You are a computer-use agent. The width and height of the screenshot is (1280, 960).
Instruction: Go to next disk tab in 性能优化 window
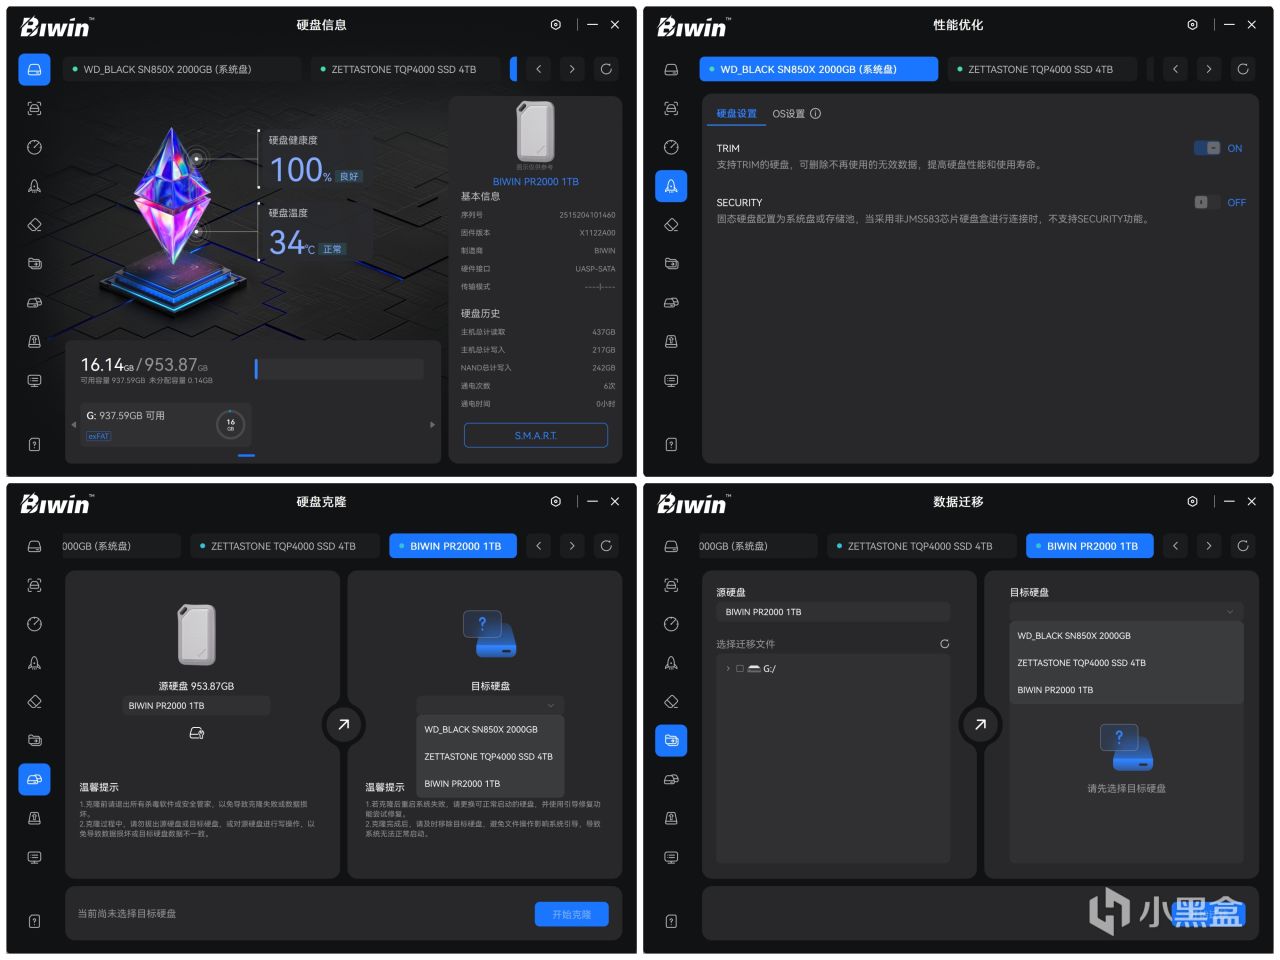pyautogui.click(x=1209, y=69)
